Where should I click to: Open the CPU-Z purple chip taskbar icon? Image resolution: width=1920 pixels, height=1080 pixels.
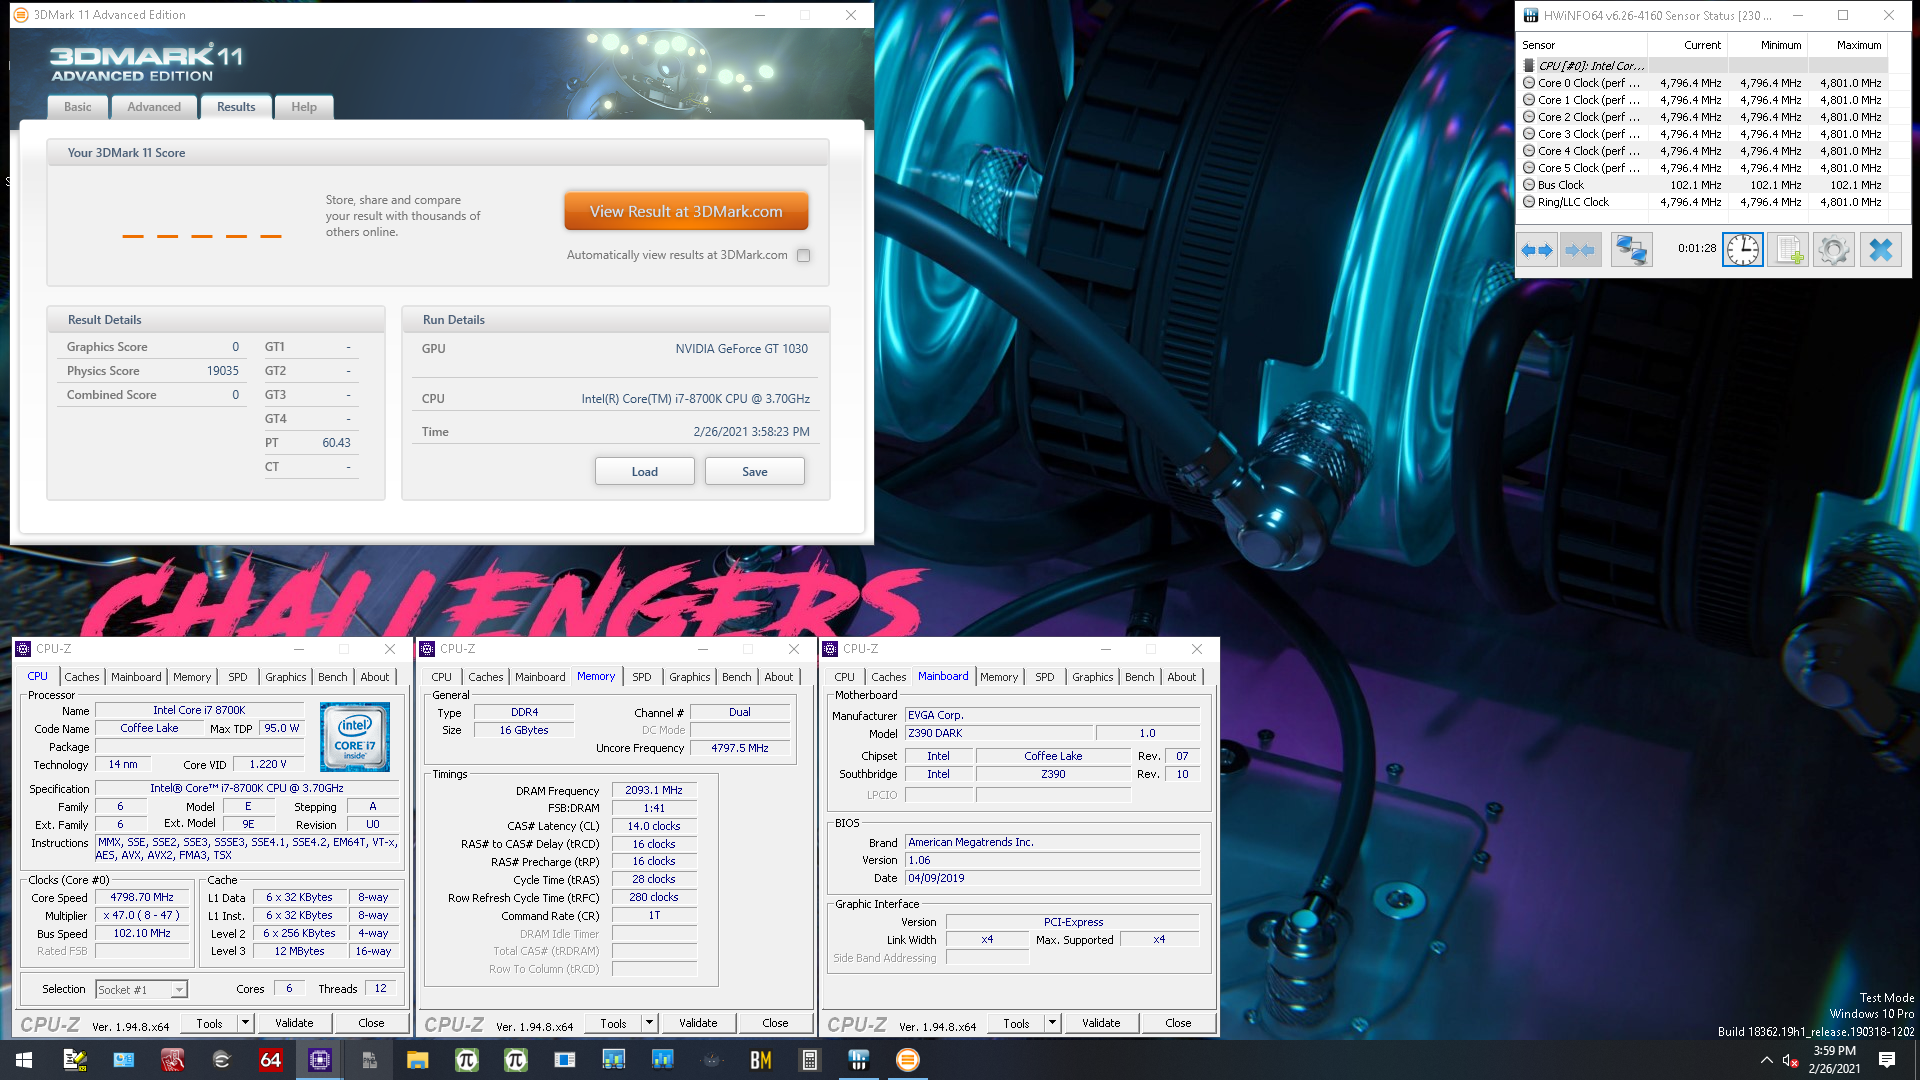click(320, 1060)
